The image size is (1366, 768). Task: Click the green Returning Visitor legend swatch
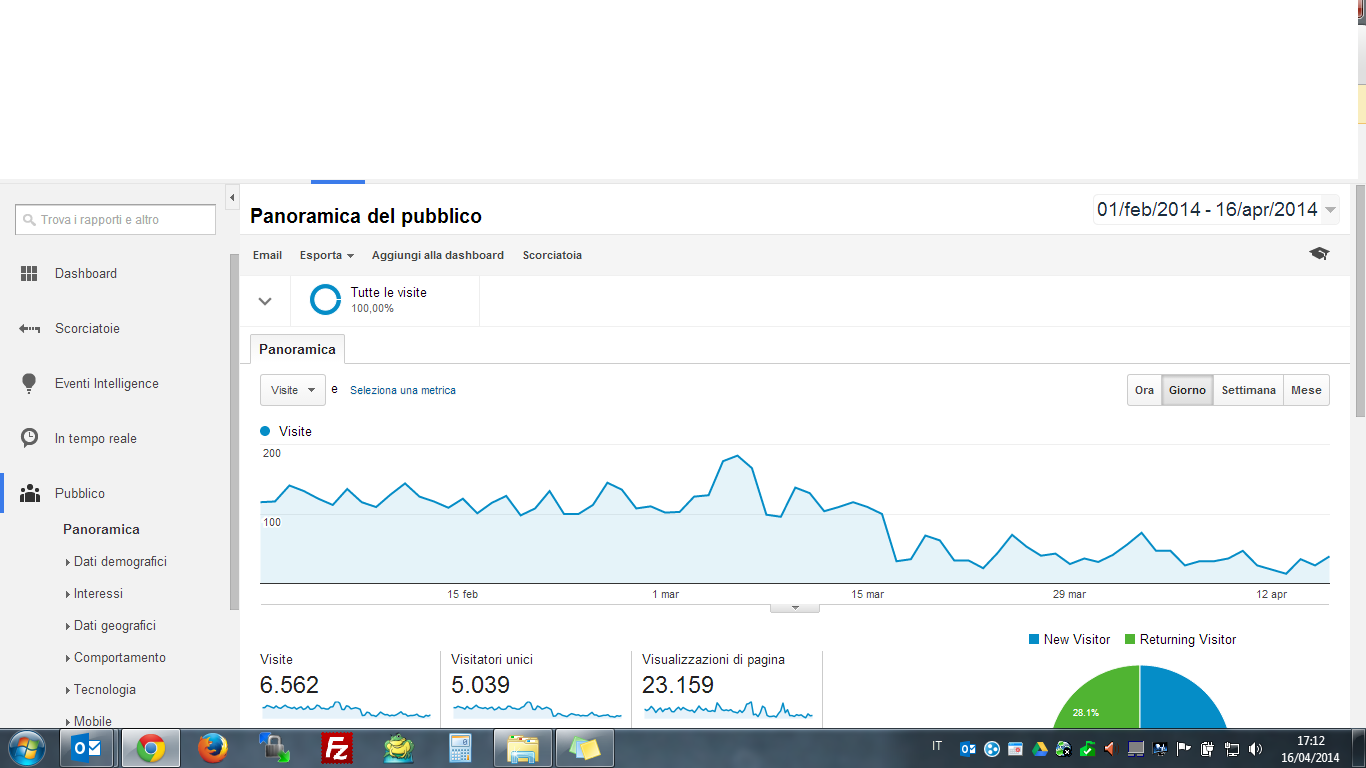pos(1130,639)
